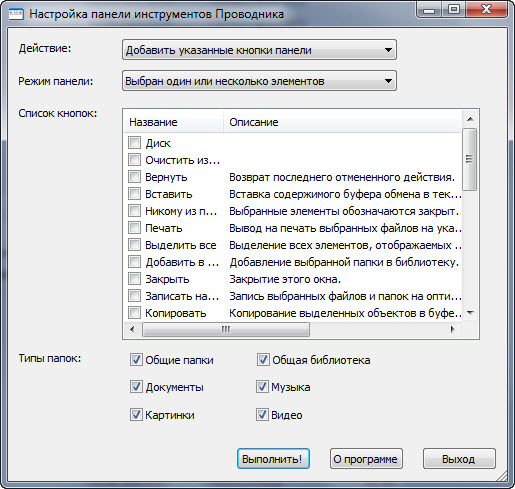515x489 pixels.
Task: Click the list's scroll up arrow
Action: click(470, 119)
